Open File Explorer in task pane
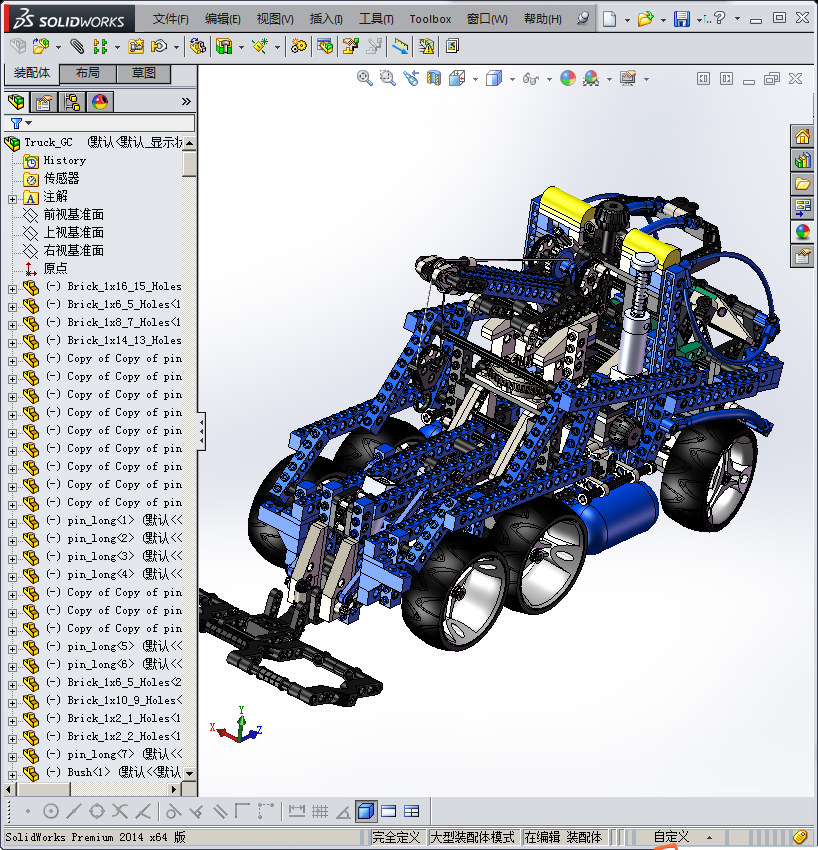The height and width of the screenshot is (850, 818). (802, 184)
